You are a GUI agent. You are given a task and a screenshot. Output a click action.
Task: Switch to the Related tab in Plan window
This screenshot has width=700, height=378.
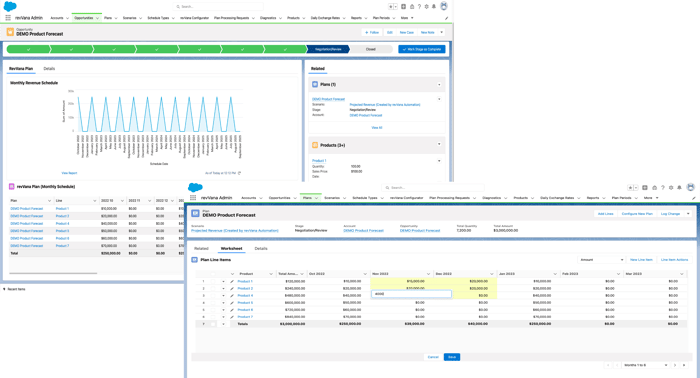[201, 249]
